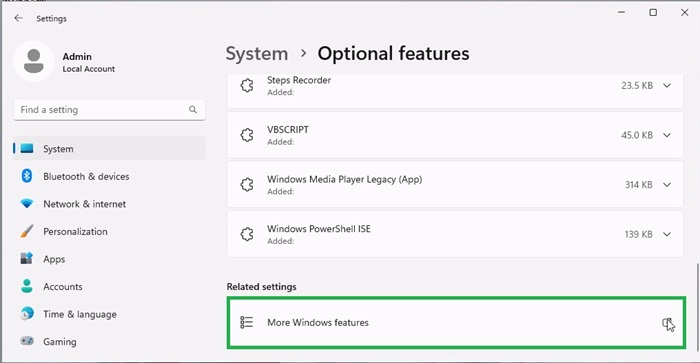The height and width of the screenshot is (363, 700).
Task: Click the System monitor icon in sidebar
Action: point(27,148)
